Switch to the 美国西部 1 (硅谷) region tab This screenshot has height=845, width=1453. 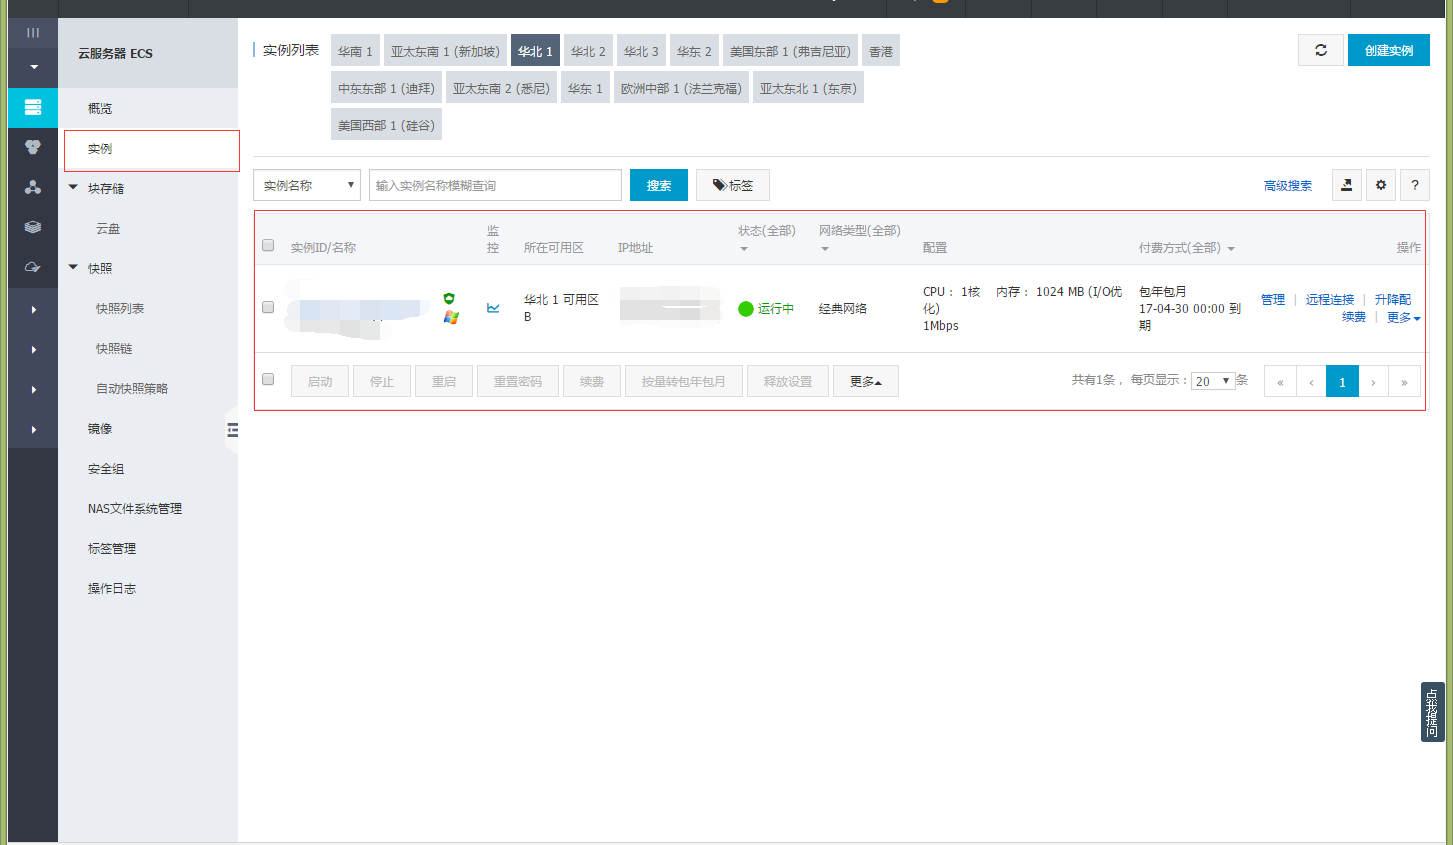386,125
